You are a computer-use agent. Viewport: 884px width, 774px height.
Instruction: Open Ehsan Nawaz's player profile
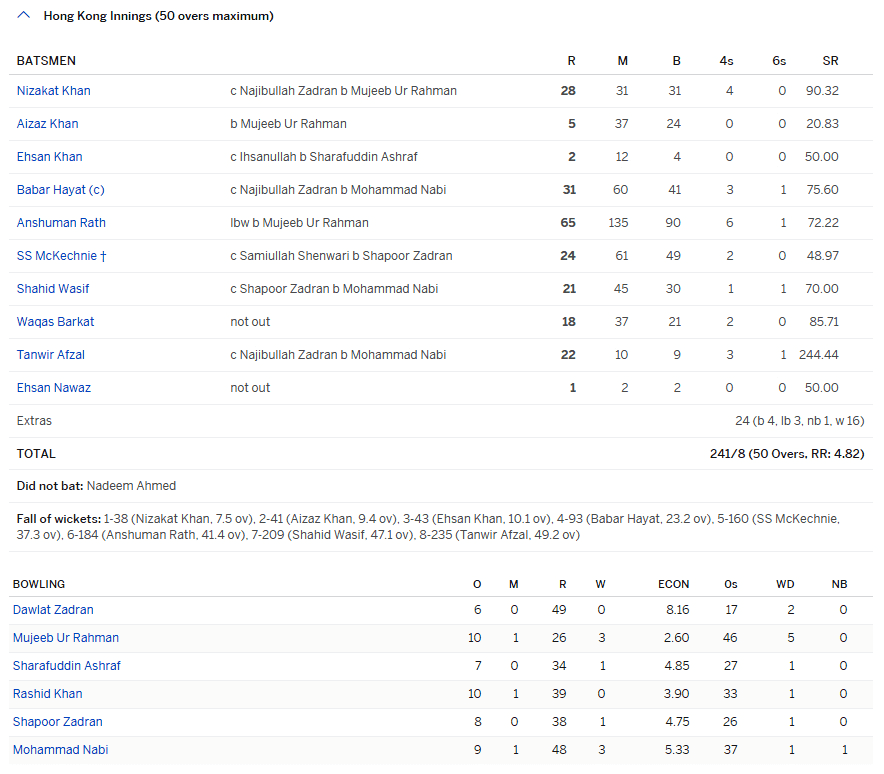(x=53, y=388)
